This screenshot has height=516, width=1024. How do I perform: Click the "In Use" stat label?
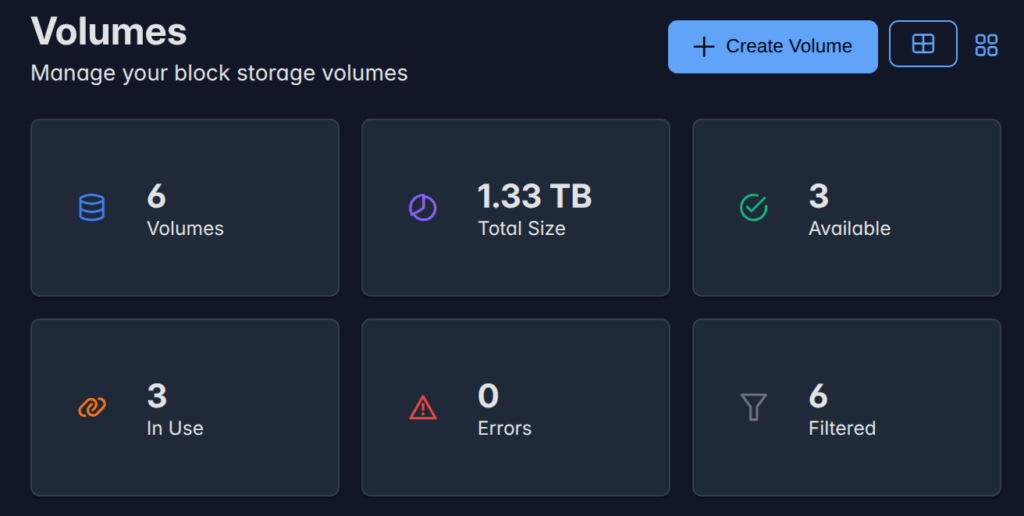click(175, 429)
